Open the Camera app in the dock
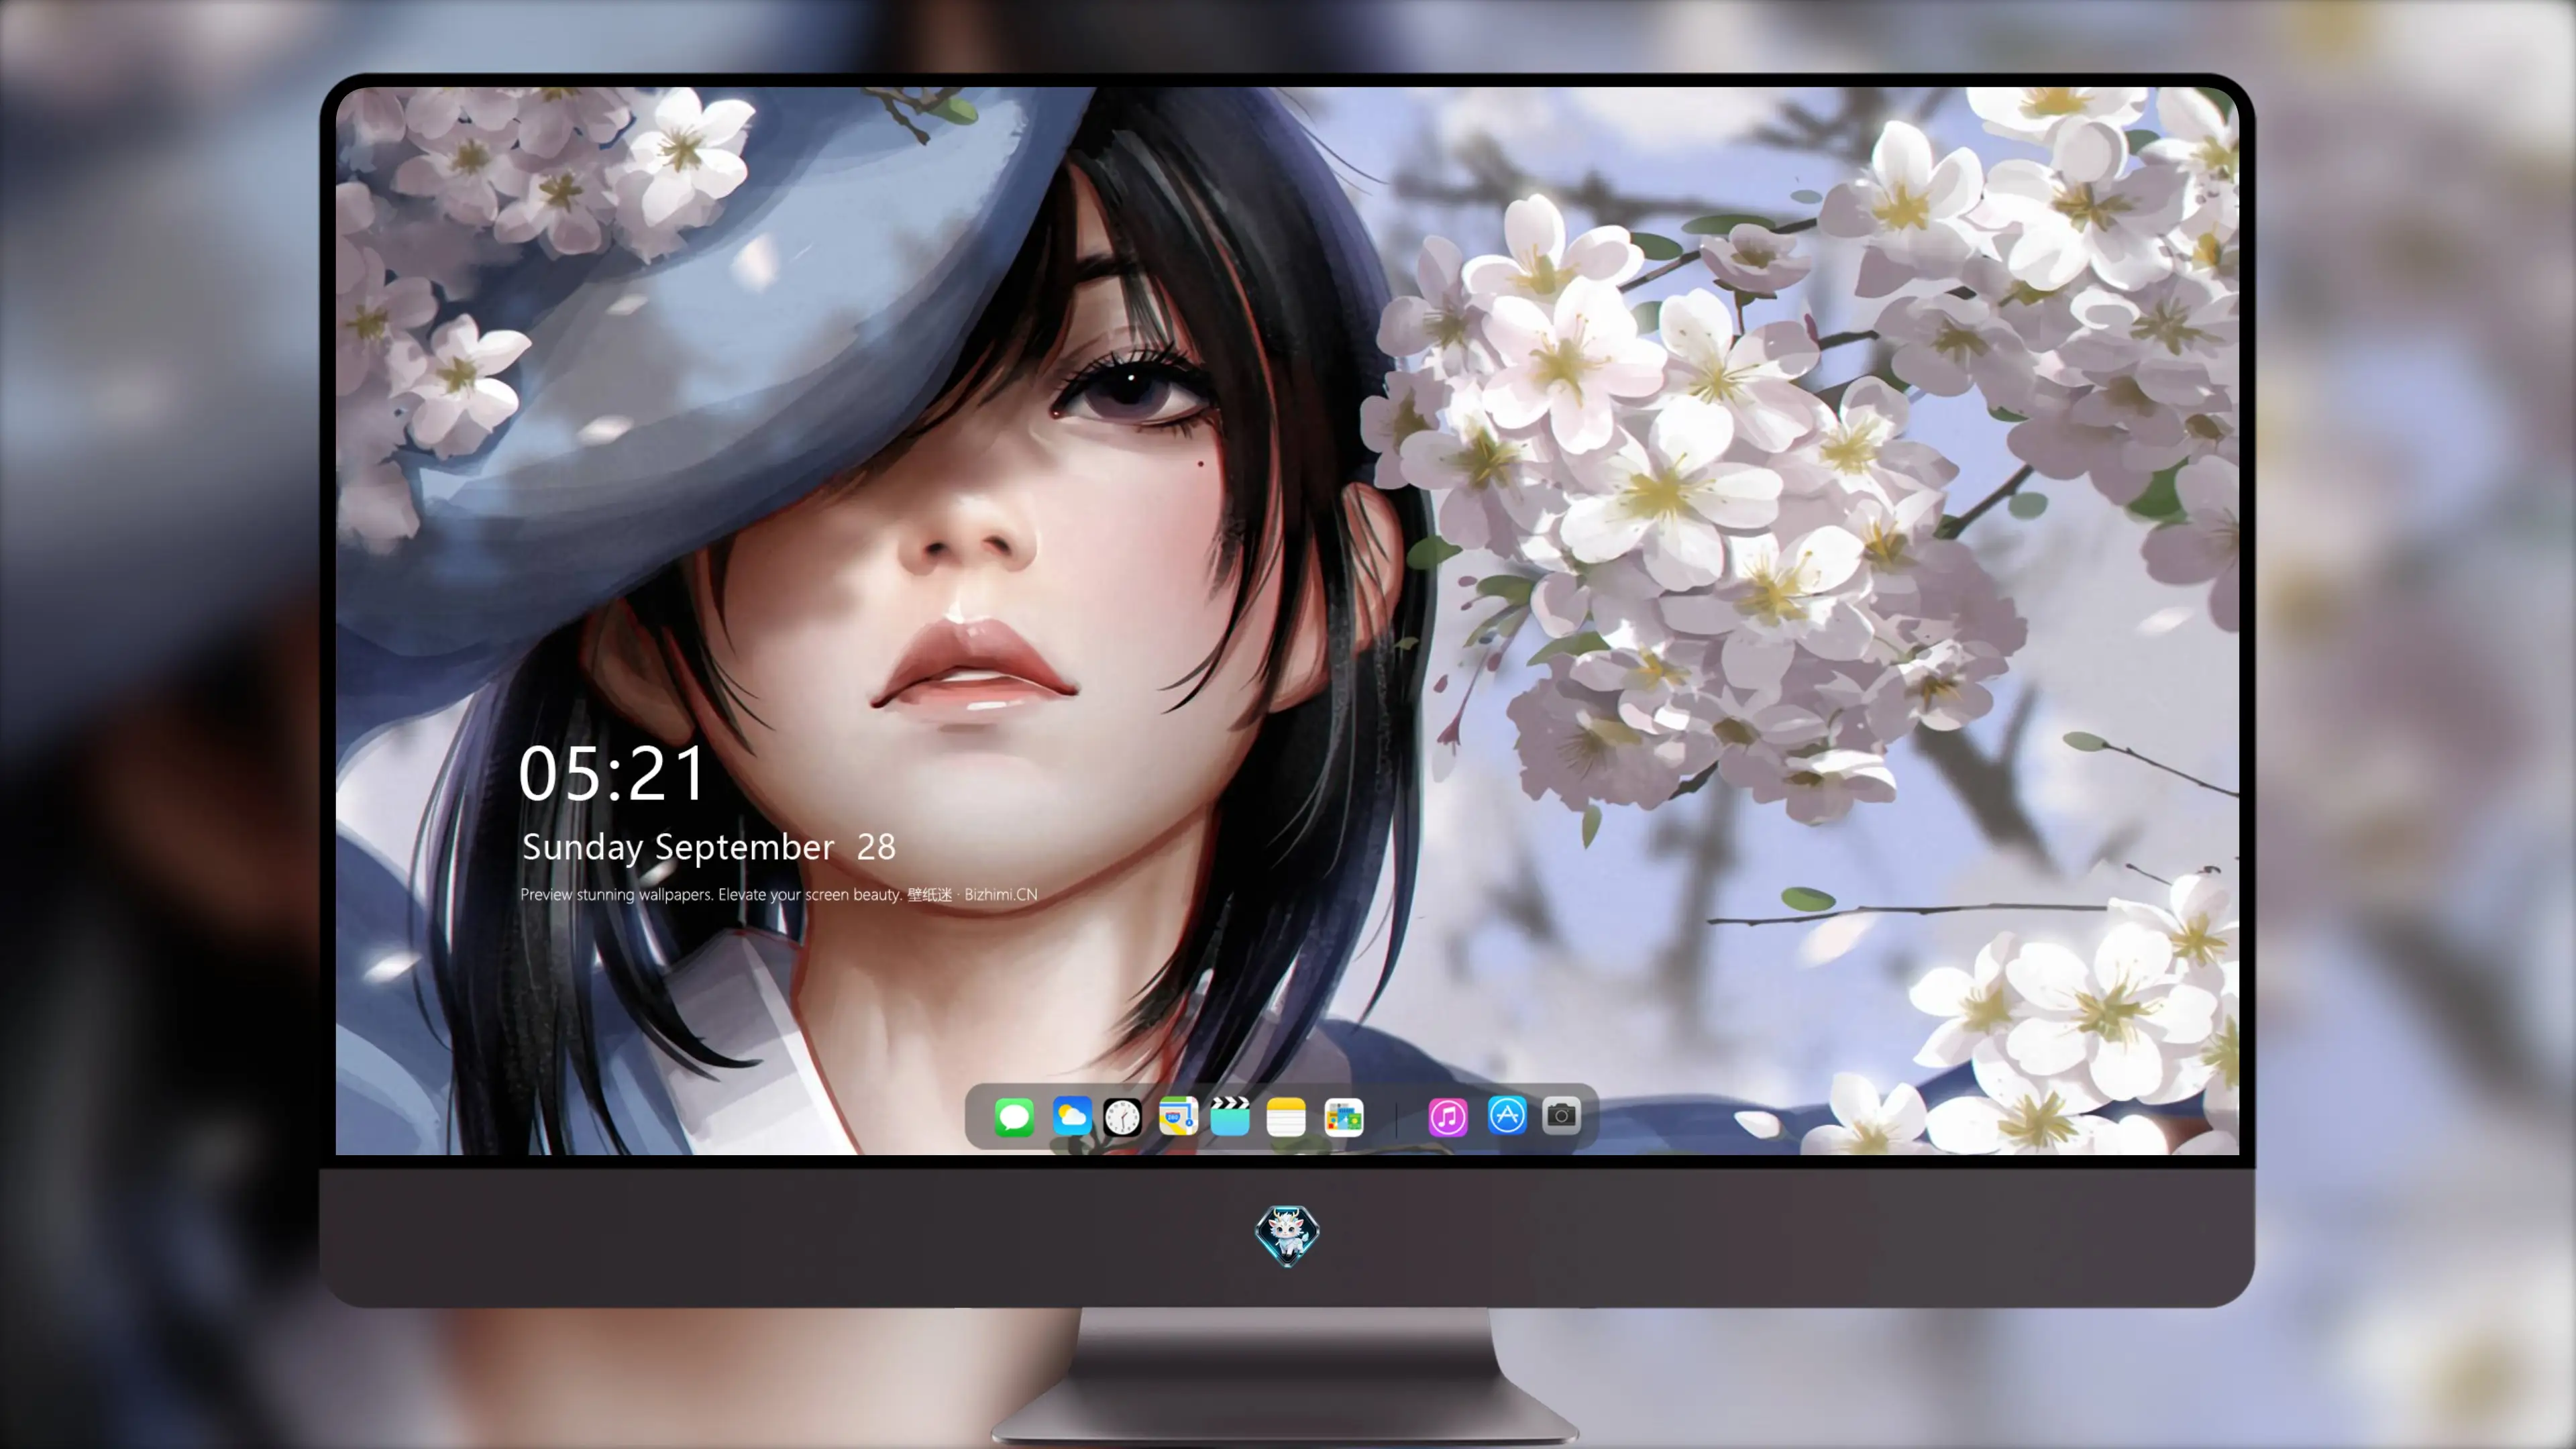The width and height of the screenshot is (2576, 1449). coord(1561,1115)
